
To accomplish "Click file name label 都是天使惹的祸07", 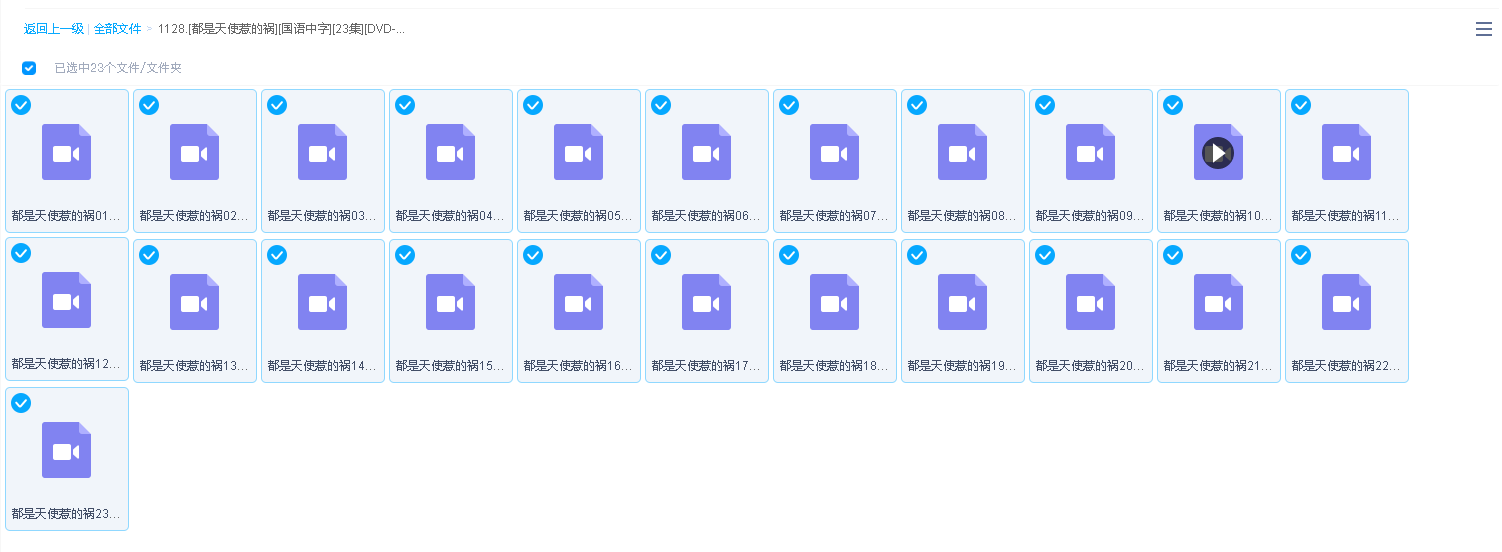I will tap(834, 216).
